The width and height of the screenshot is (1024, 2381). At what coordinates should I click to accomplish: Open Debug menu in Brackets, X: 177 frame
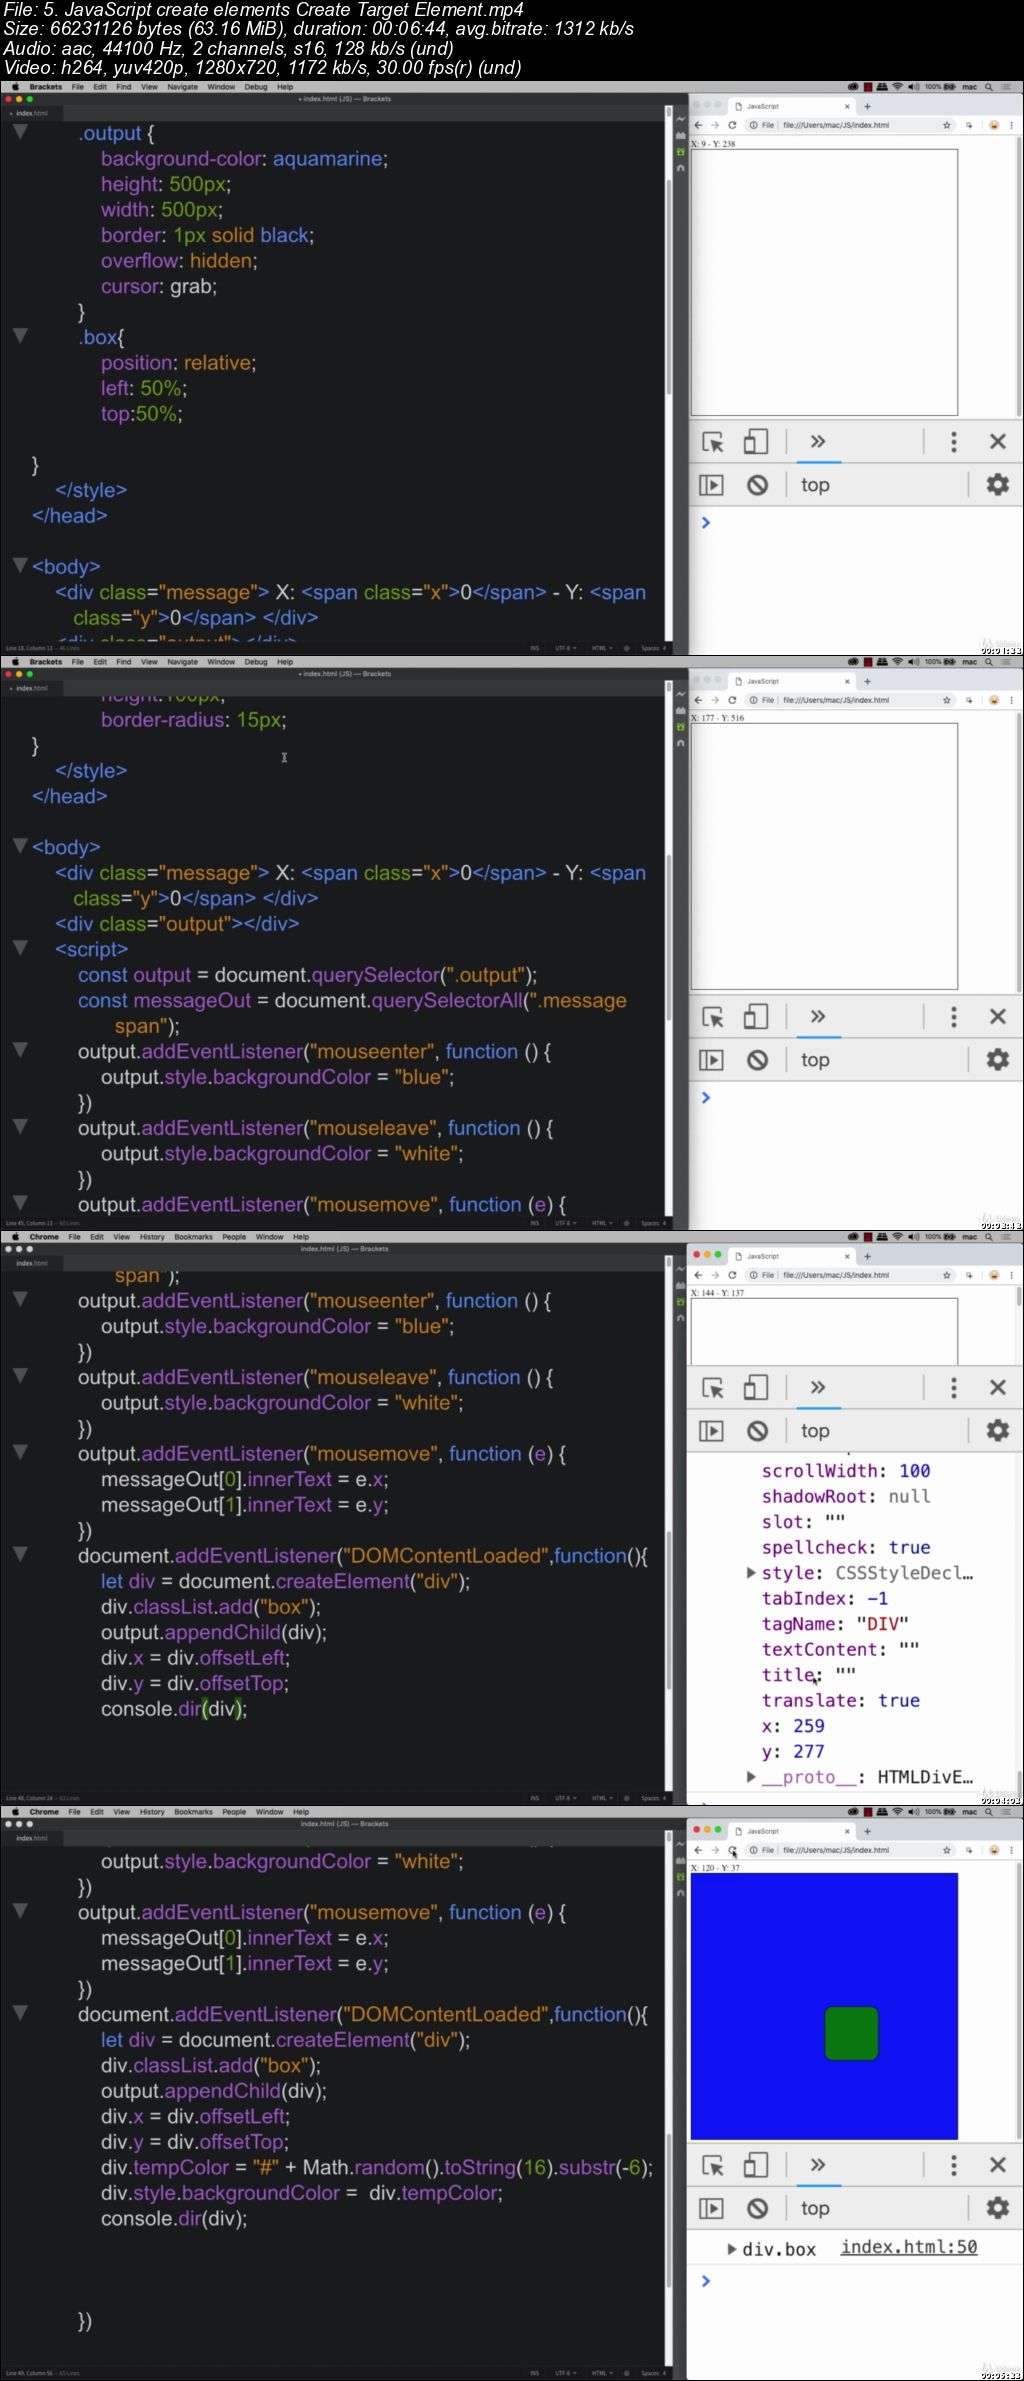[x=256, y=662]
